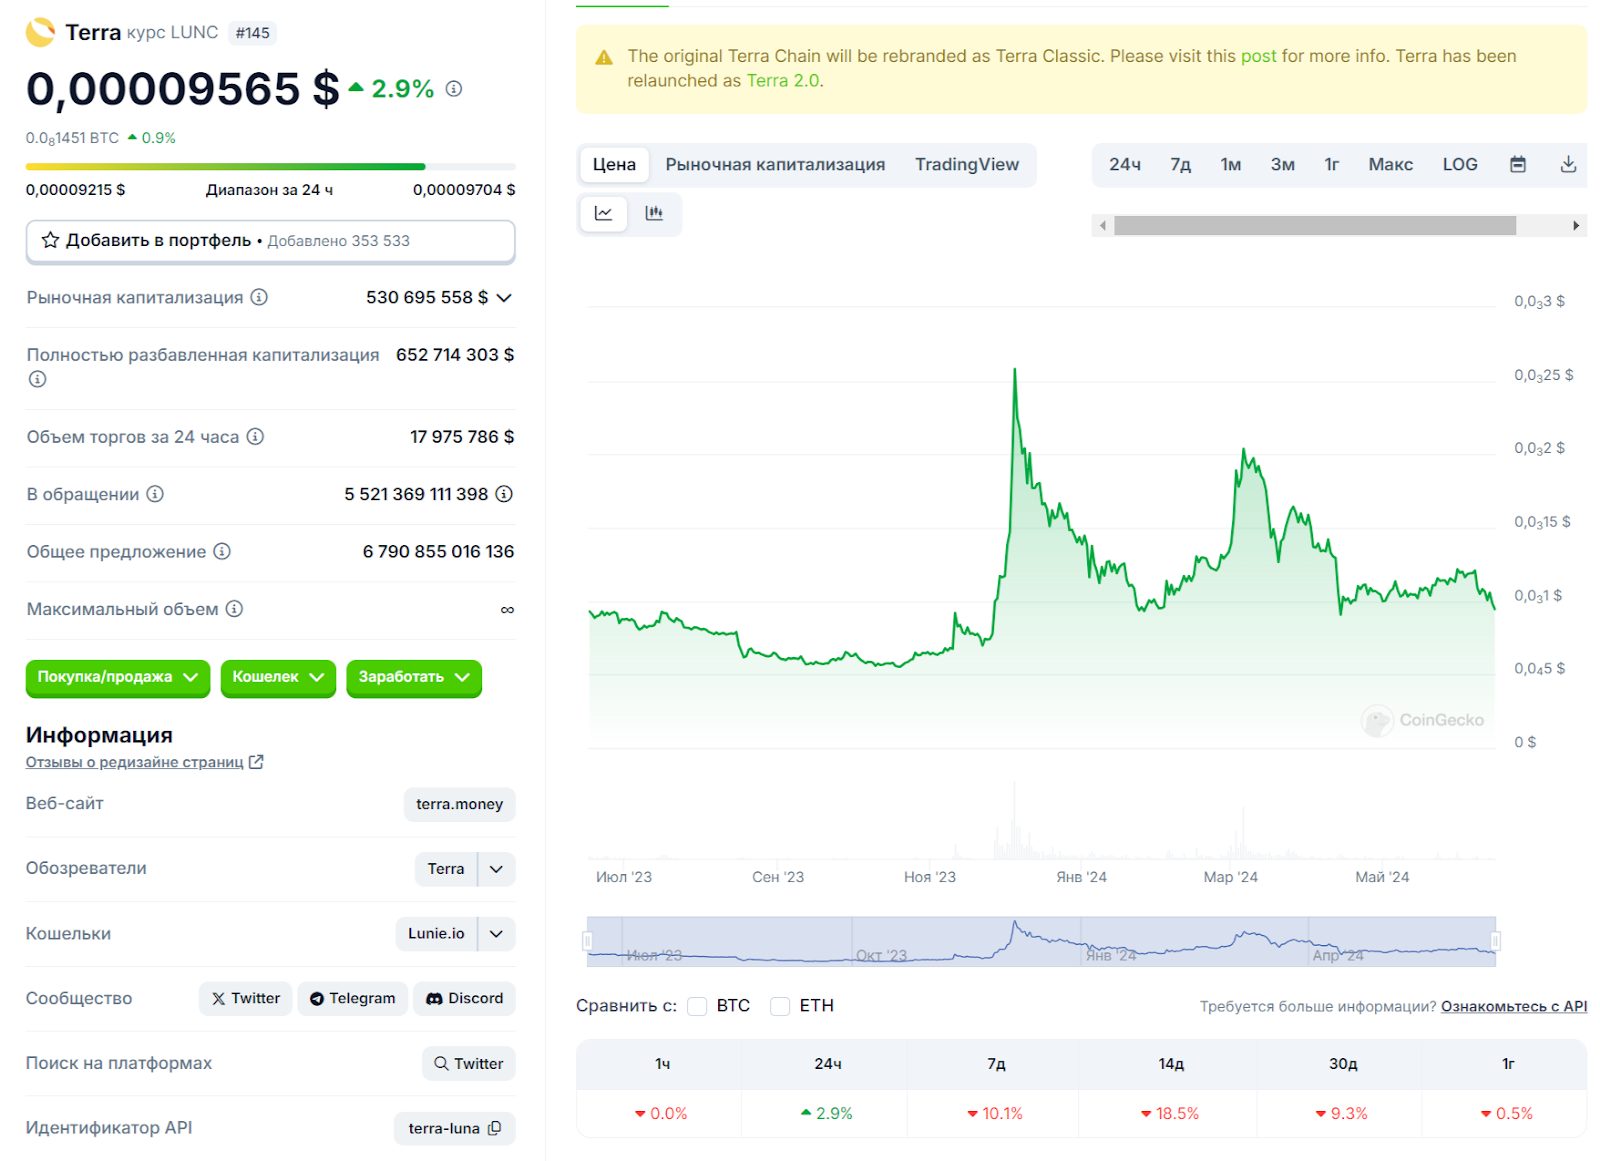Open info icon next to Общее предложение
The height and width of the screenshot is (1161, 1600).
(x=222, y=551)
